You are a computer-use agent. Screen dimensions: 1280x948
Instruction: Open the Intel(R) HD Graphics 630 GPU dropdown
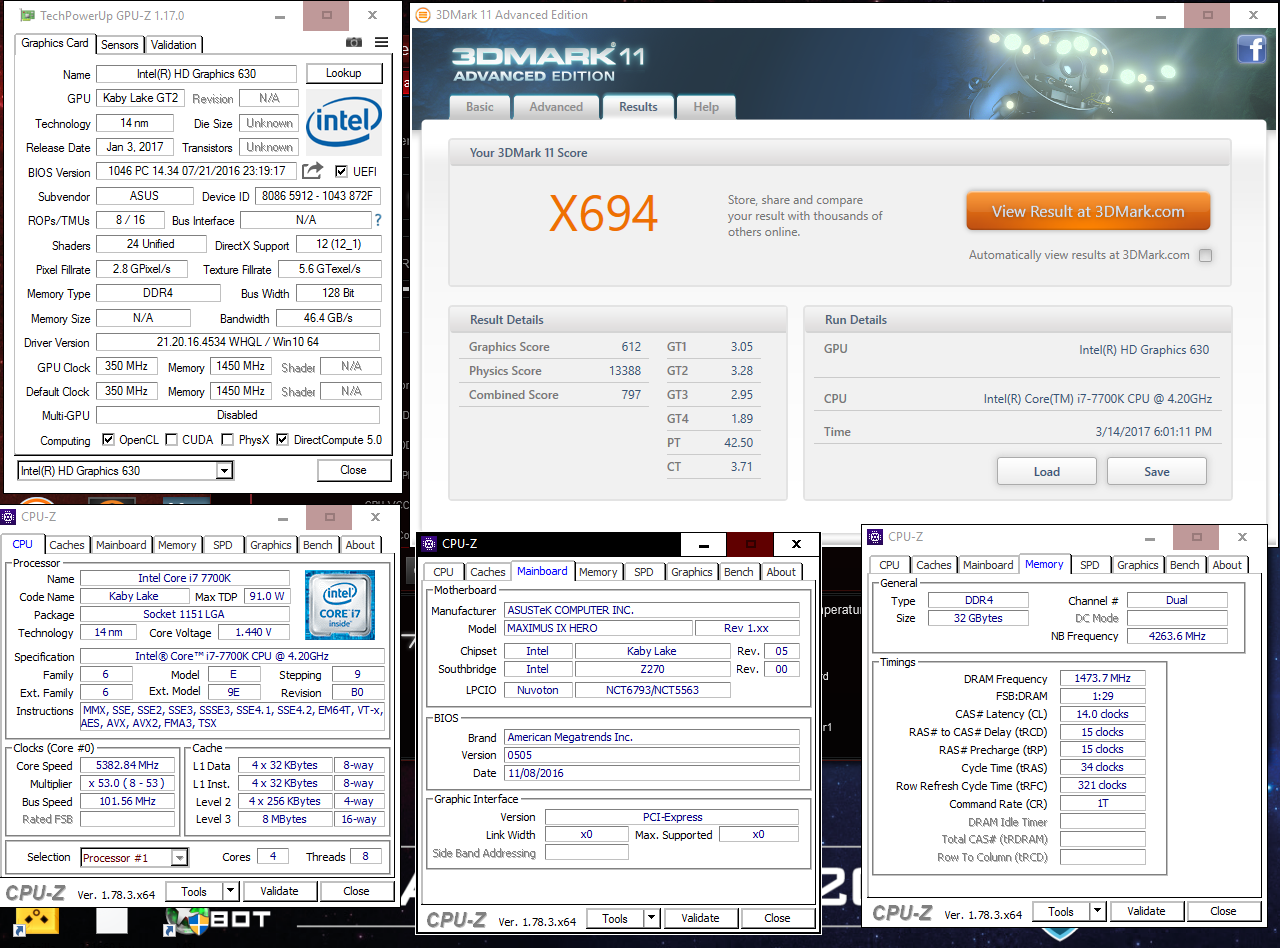tap(125, 470)
